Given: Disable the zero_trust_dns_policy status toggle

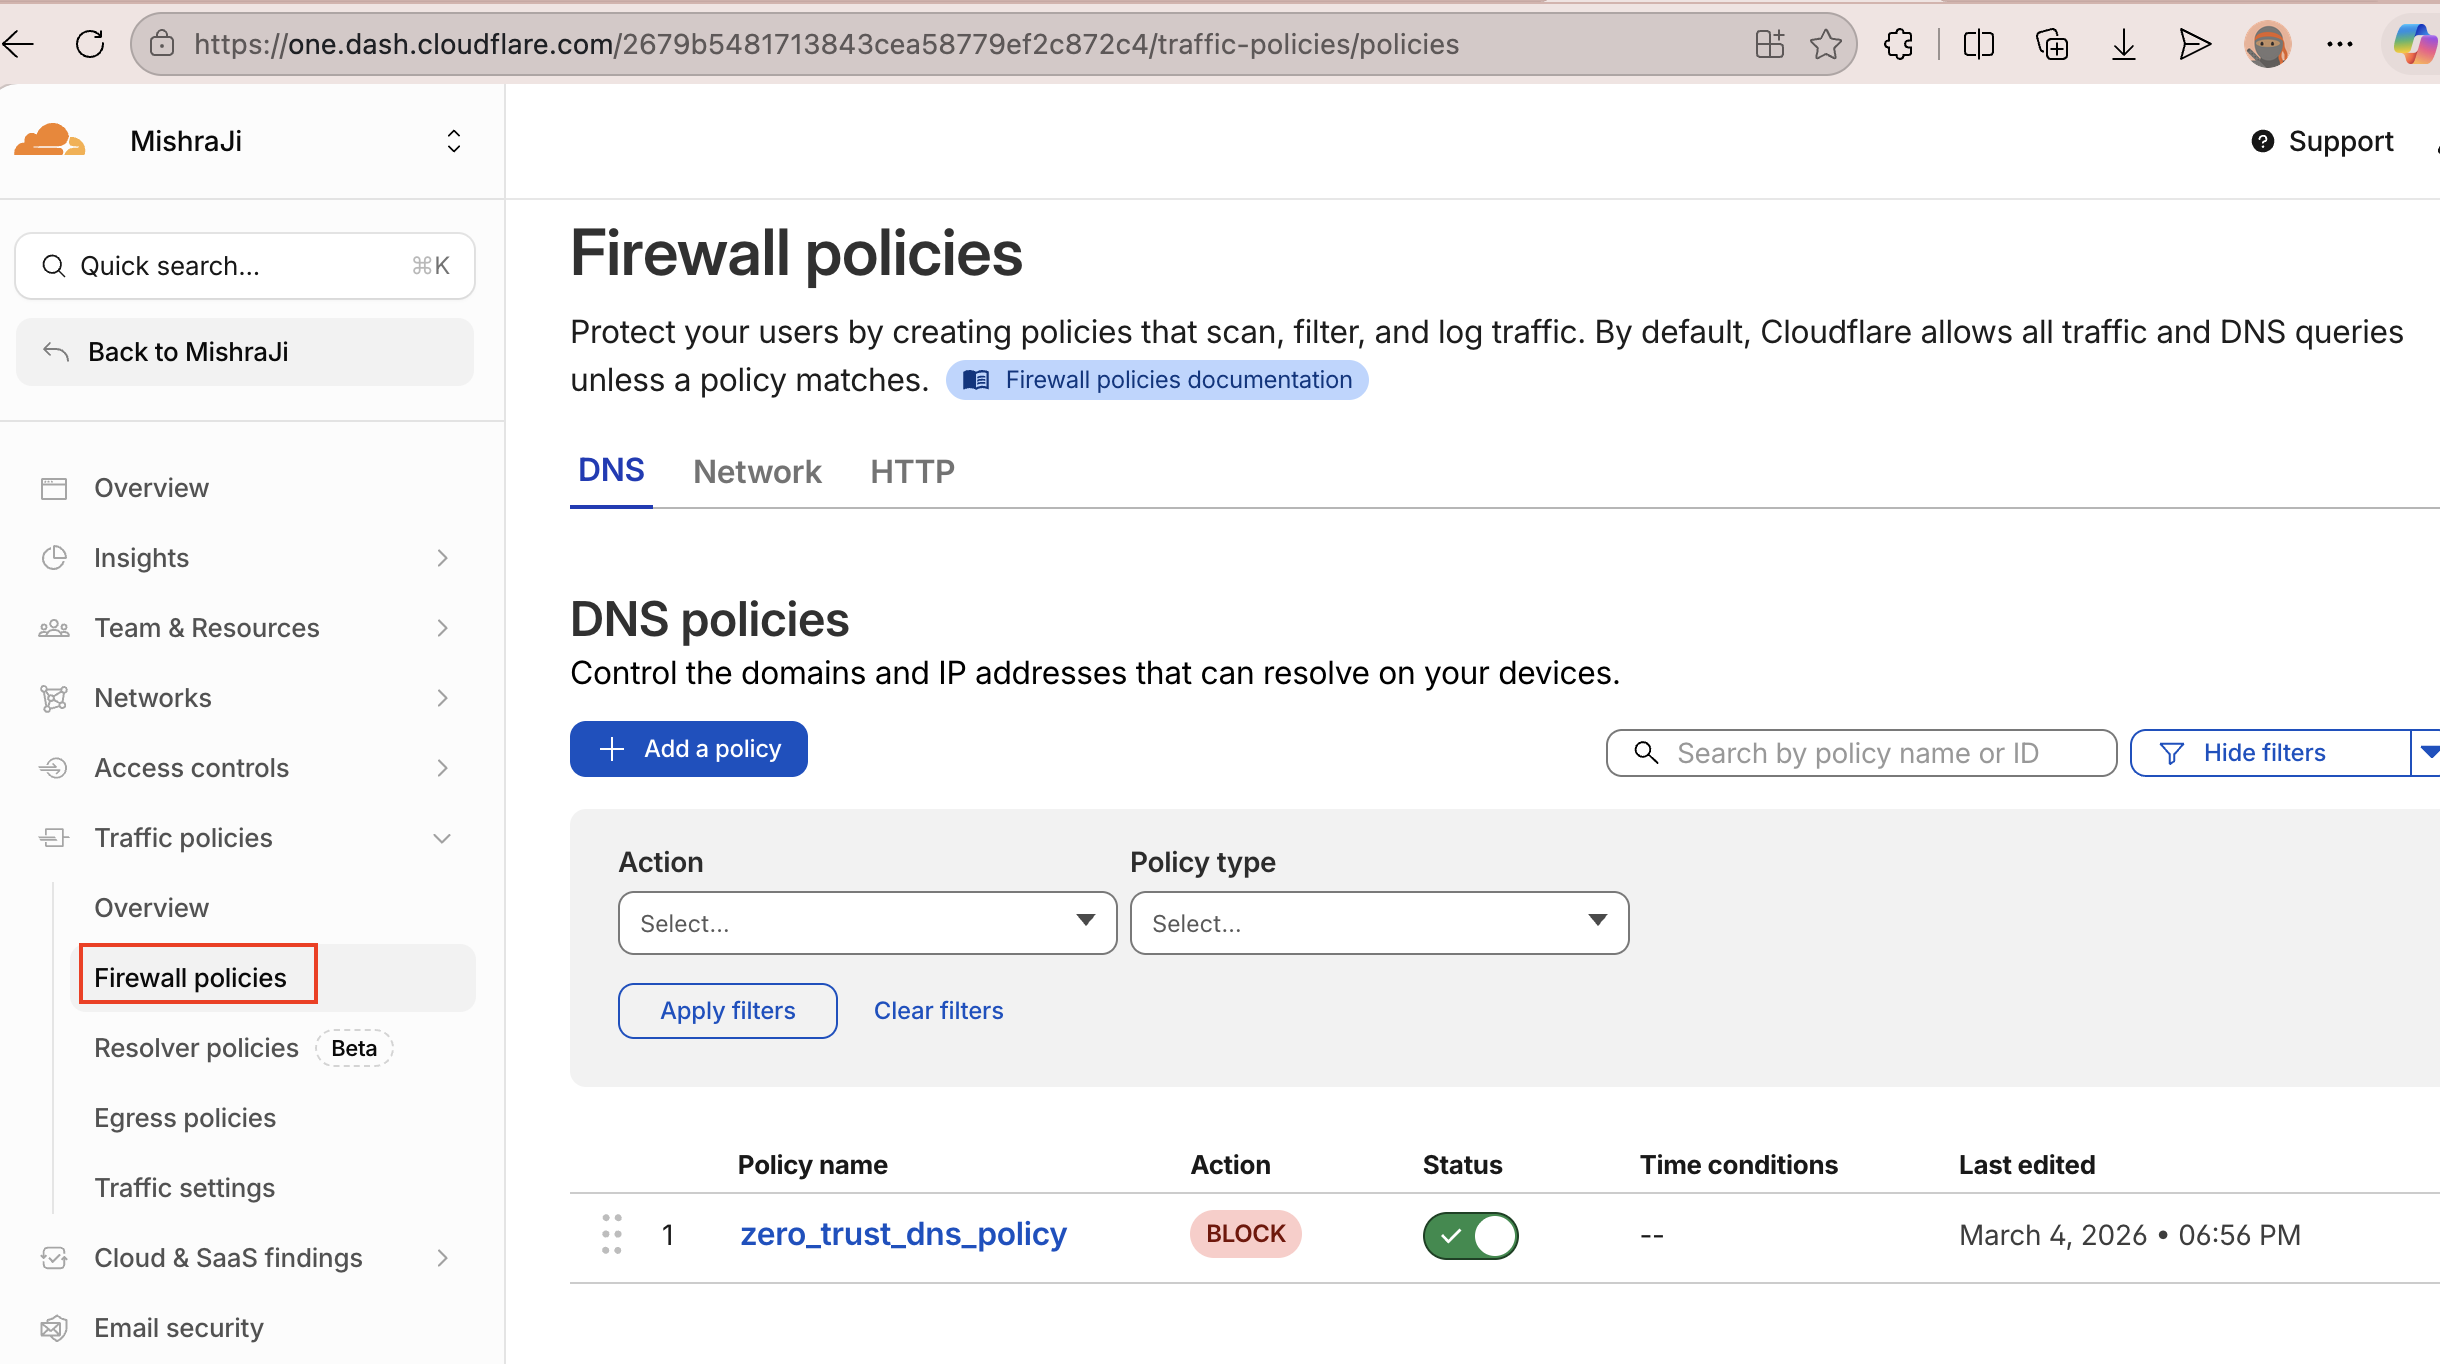Looking at the screenshot, I should (1470, 1235).
